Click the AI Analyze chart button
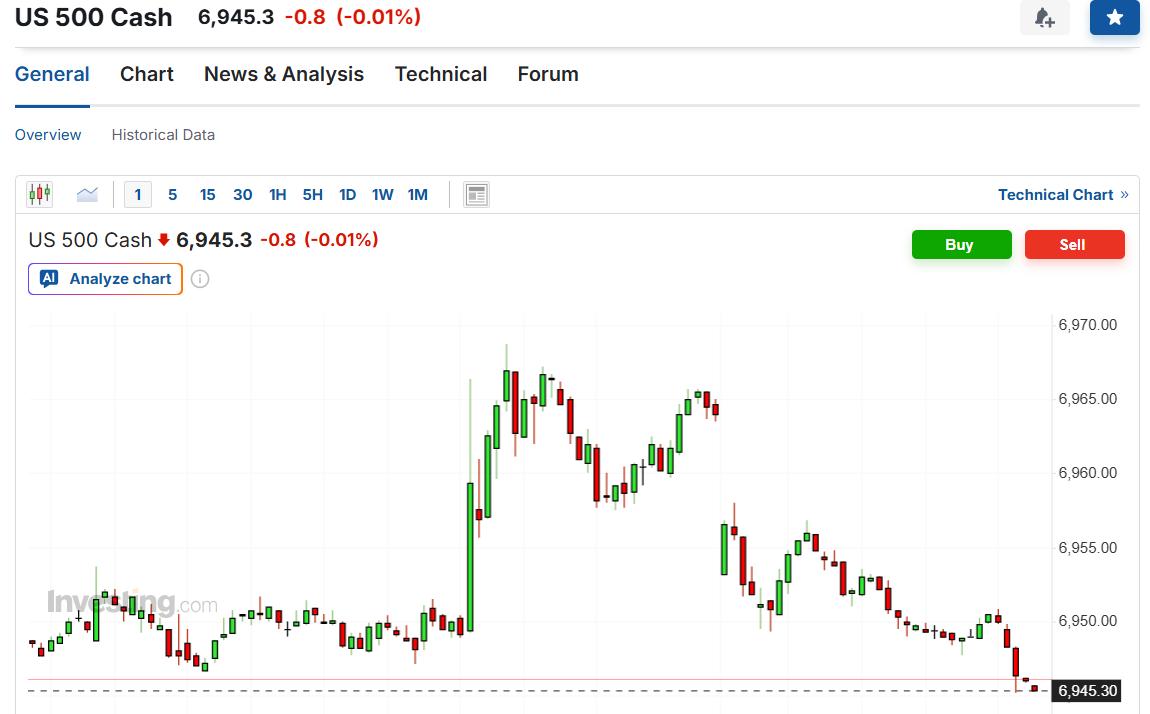Screen dimensions: 1150x714 pyautogui.click(x=105, y=279)
